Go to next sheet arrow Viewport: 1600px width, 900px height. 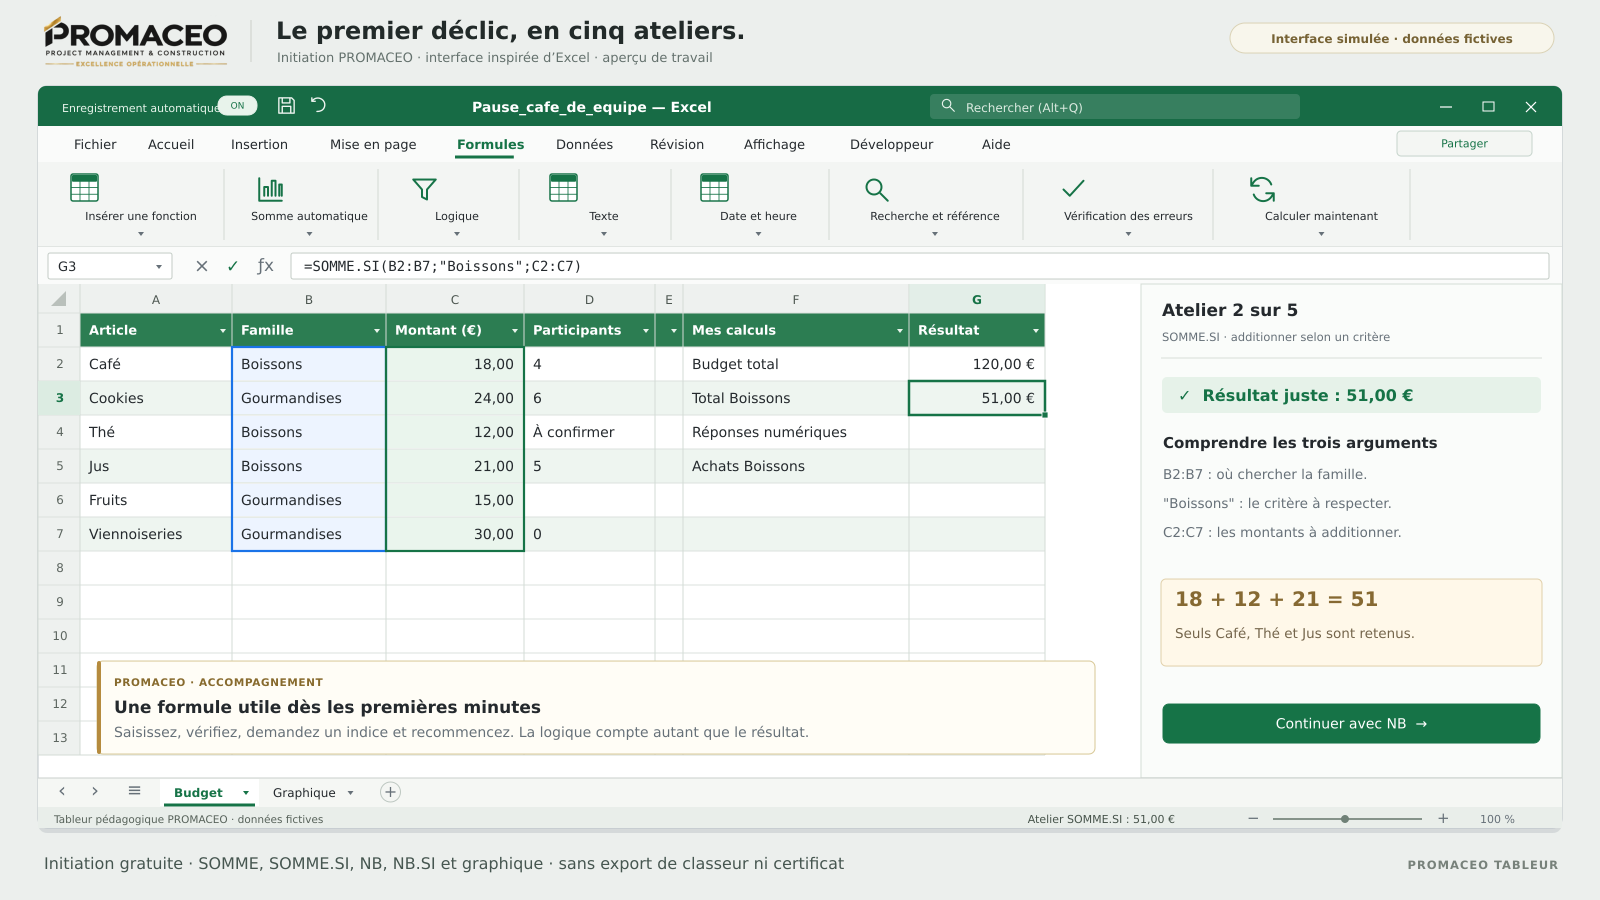95,791
